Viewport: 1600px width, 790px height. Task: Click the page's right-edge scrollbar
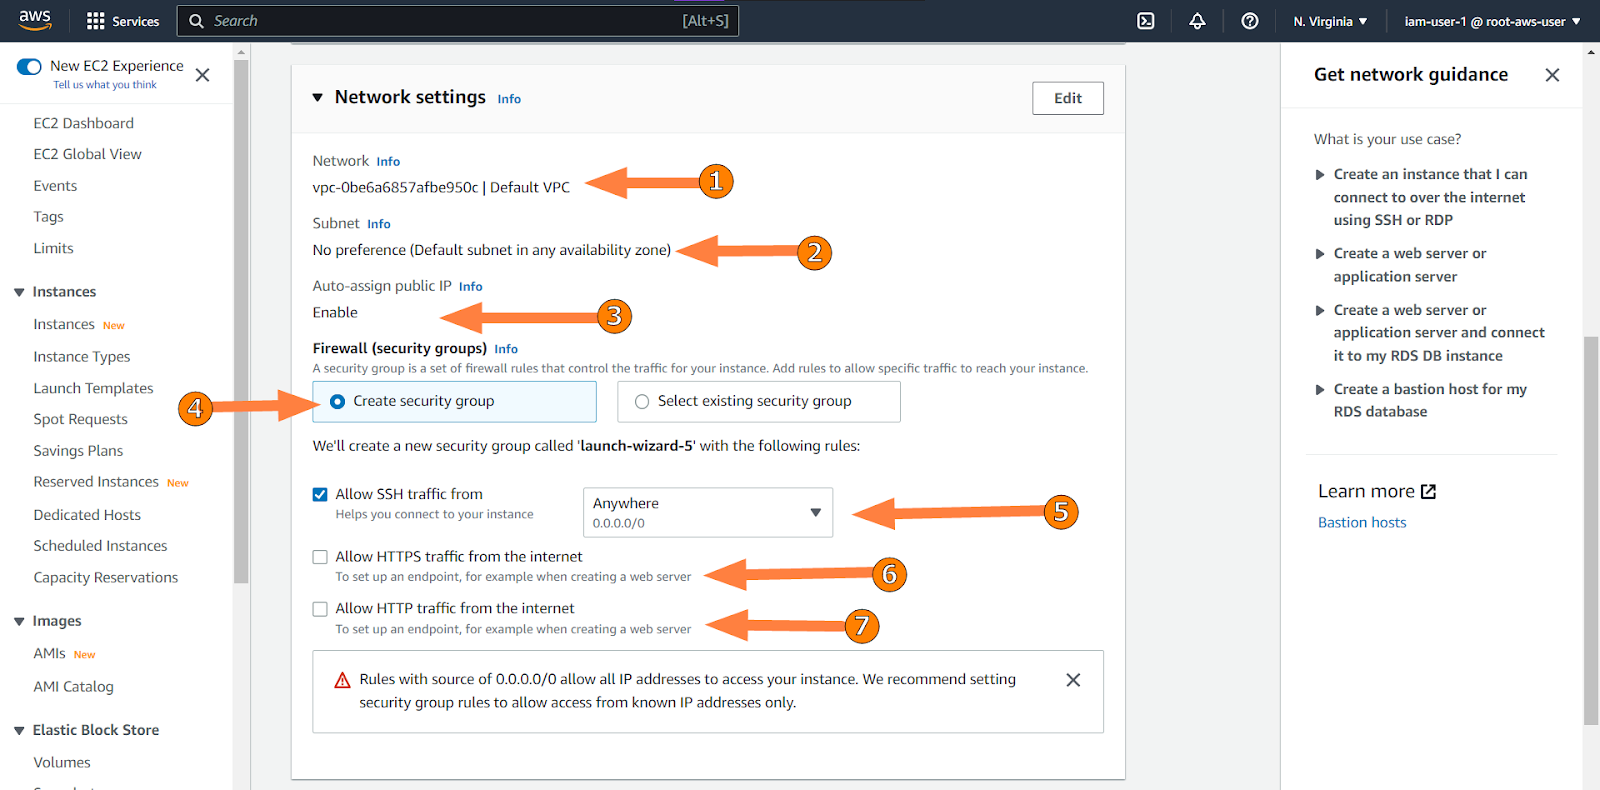pos(1591,530)
